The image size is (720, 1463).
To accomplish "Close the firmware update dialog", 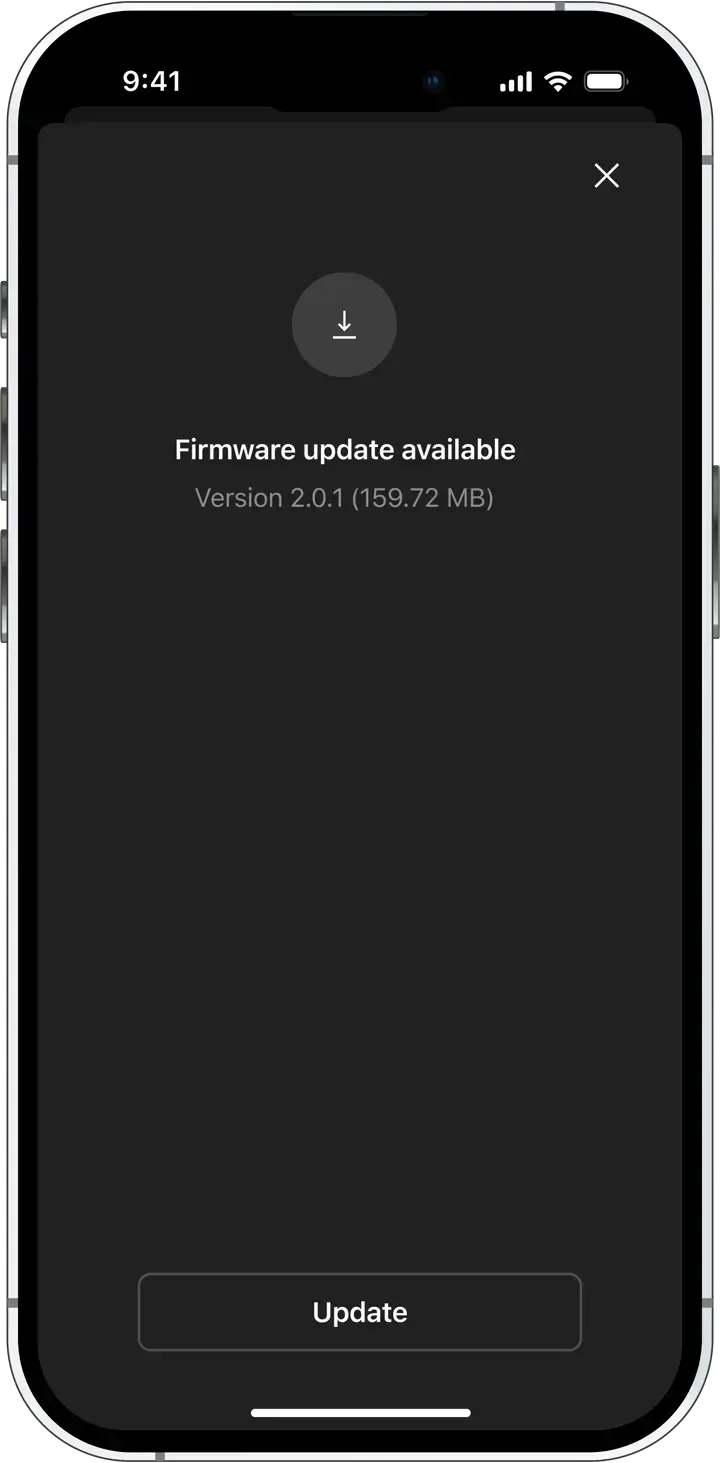I will tap(607, 176).
